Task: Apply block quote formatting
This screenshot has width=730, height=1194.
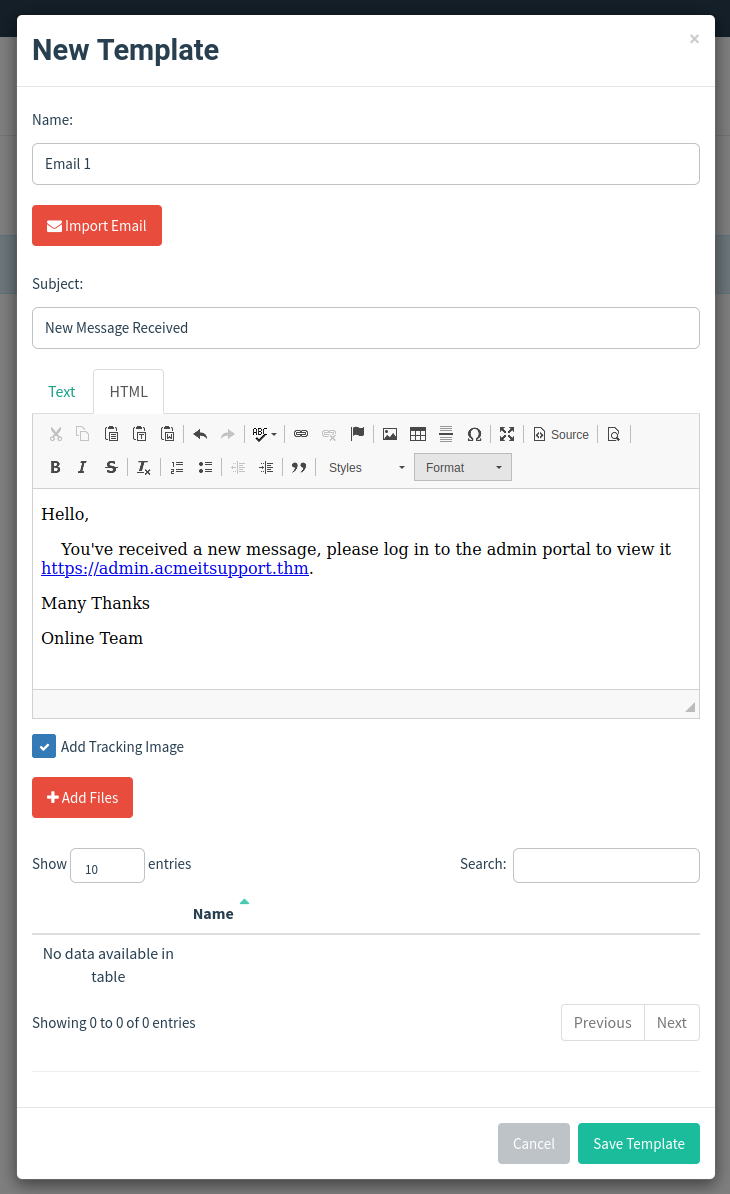Action: click(x=298, y=468)
